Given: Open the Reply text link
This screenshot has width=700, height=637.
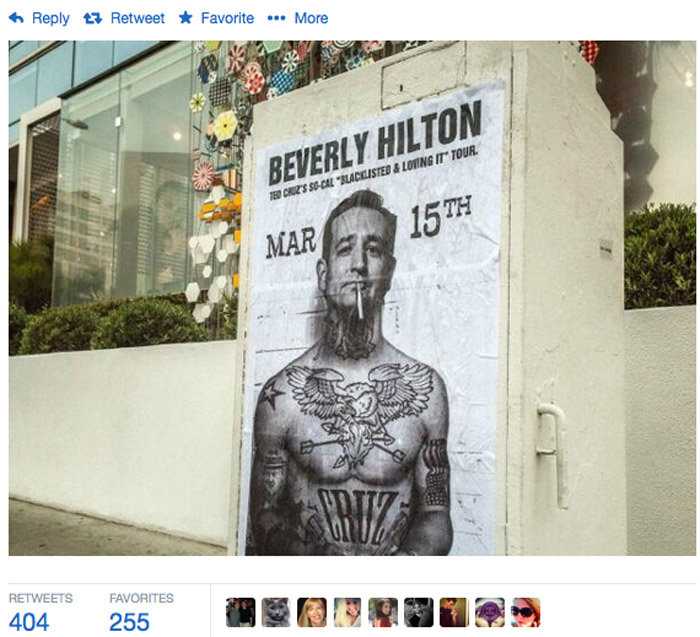Looking at the screenshot, I should [50, 18].
